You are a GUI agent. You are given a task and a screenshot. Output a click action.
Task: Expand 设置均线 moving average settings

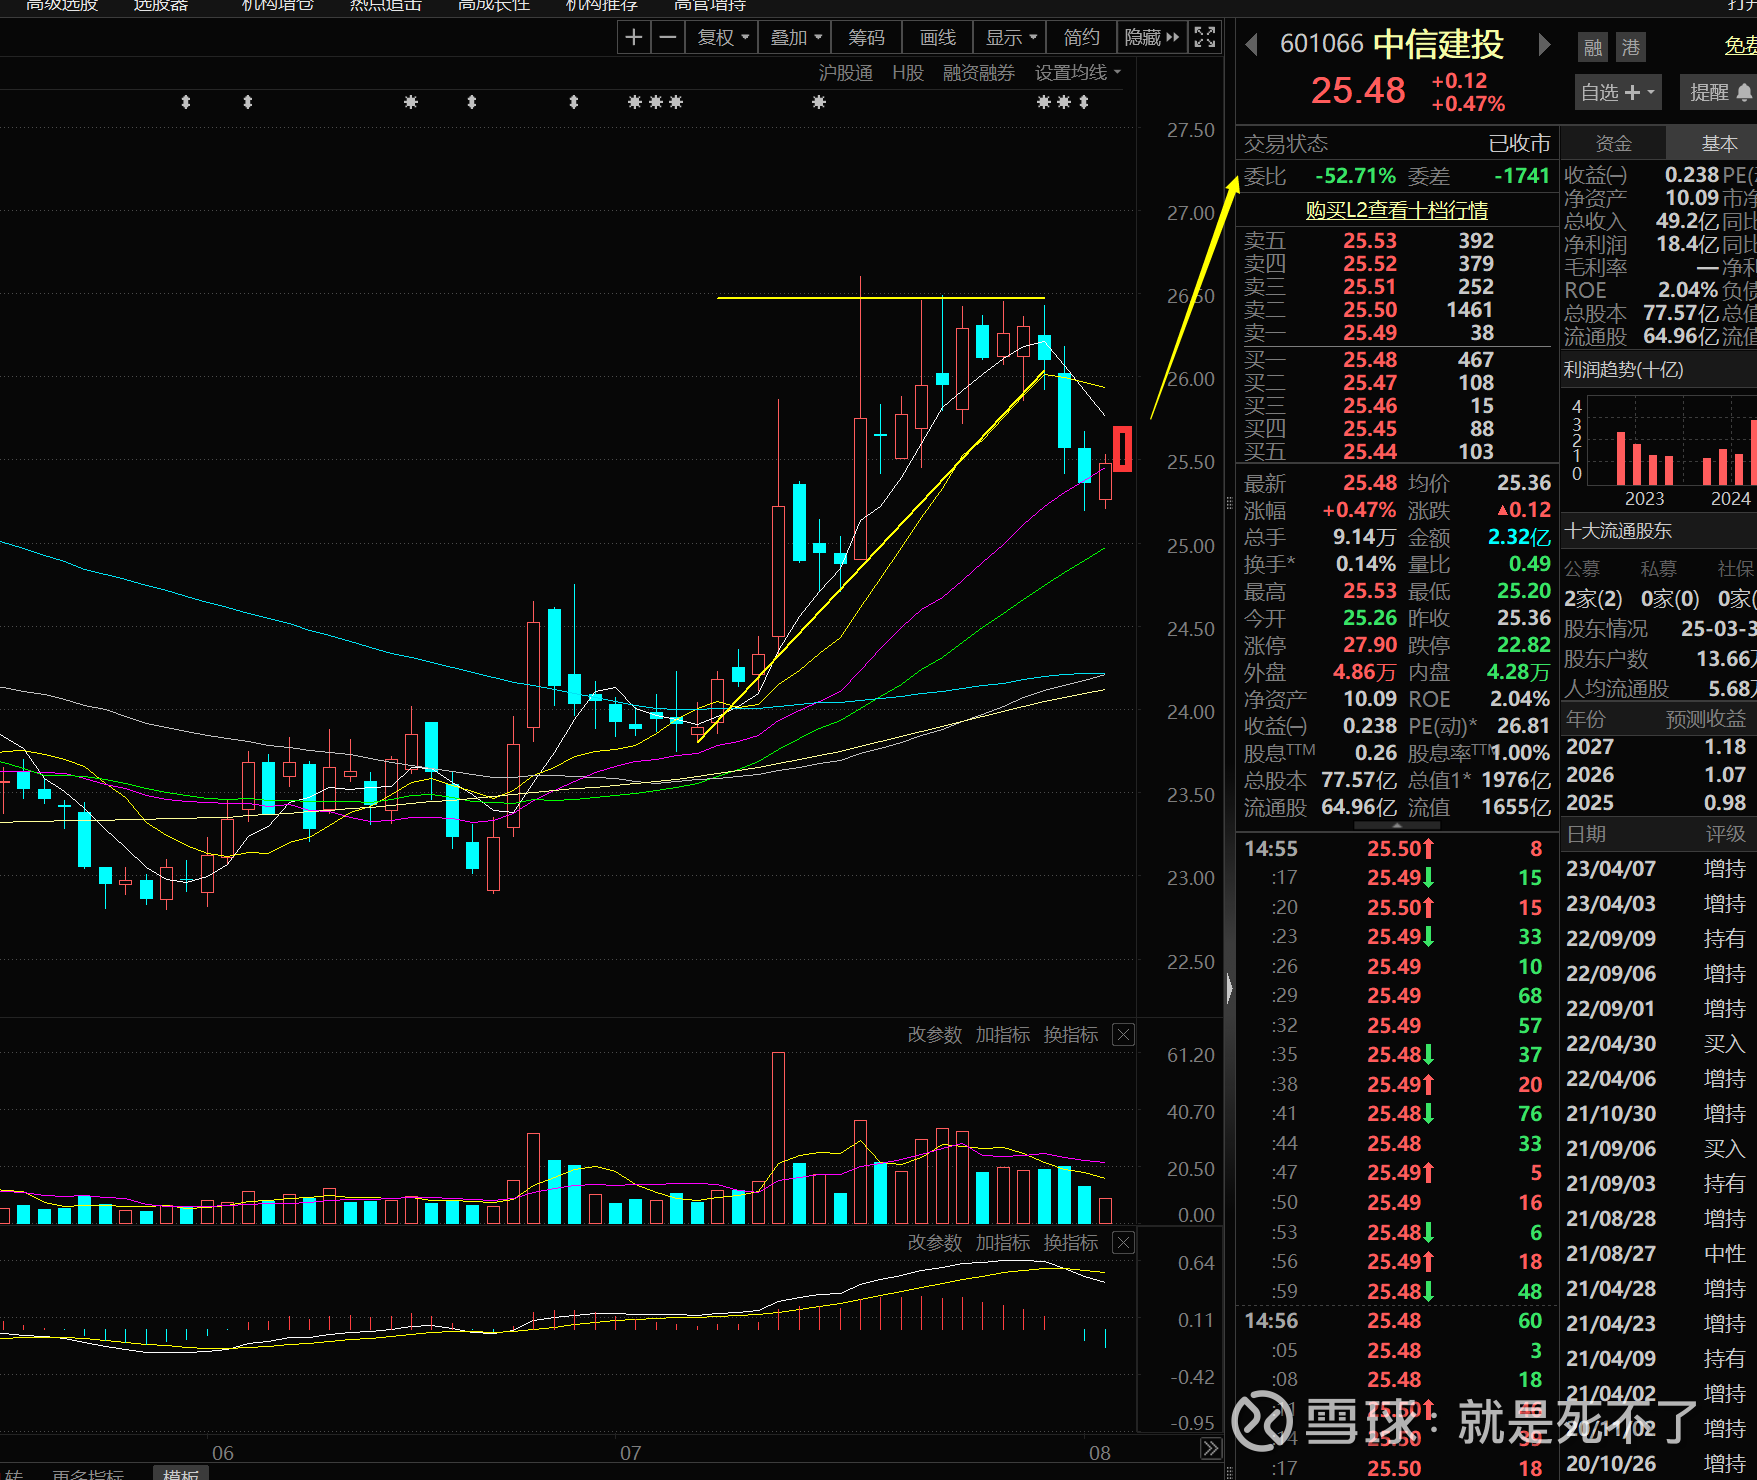(x=1078, y=73)
